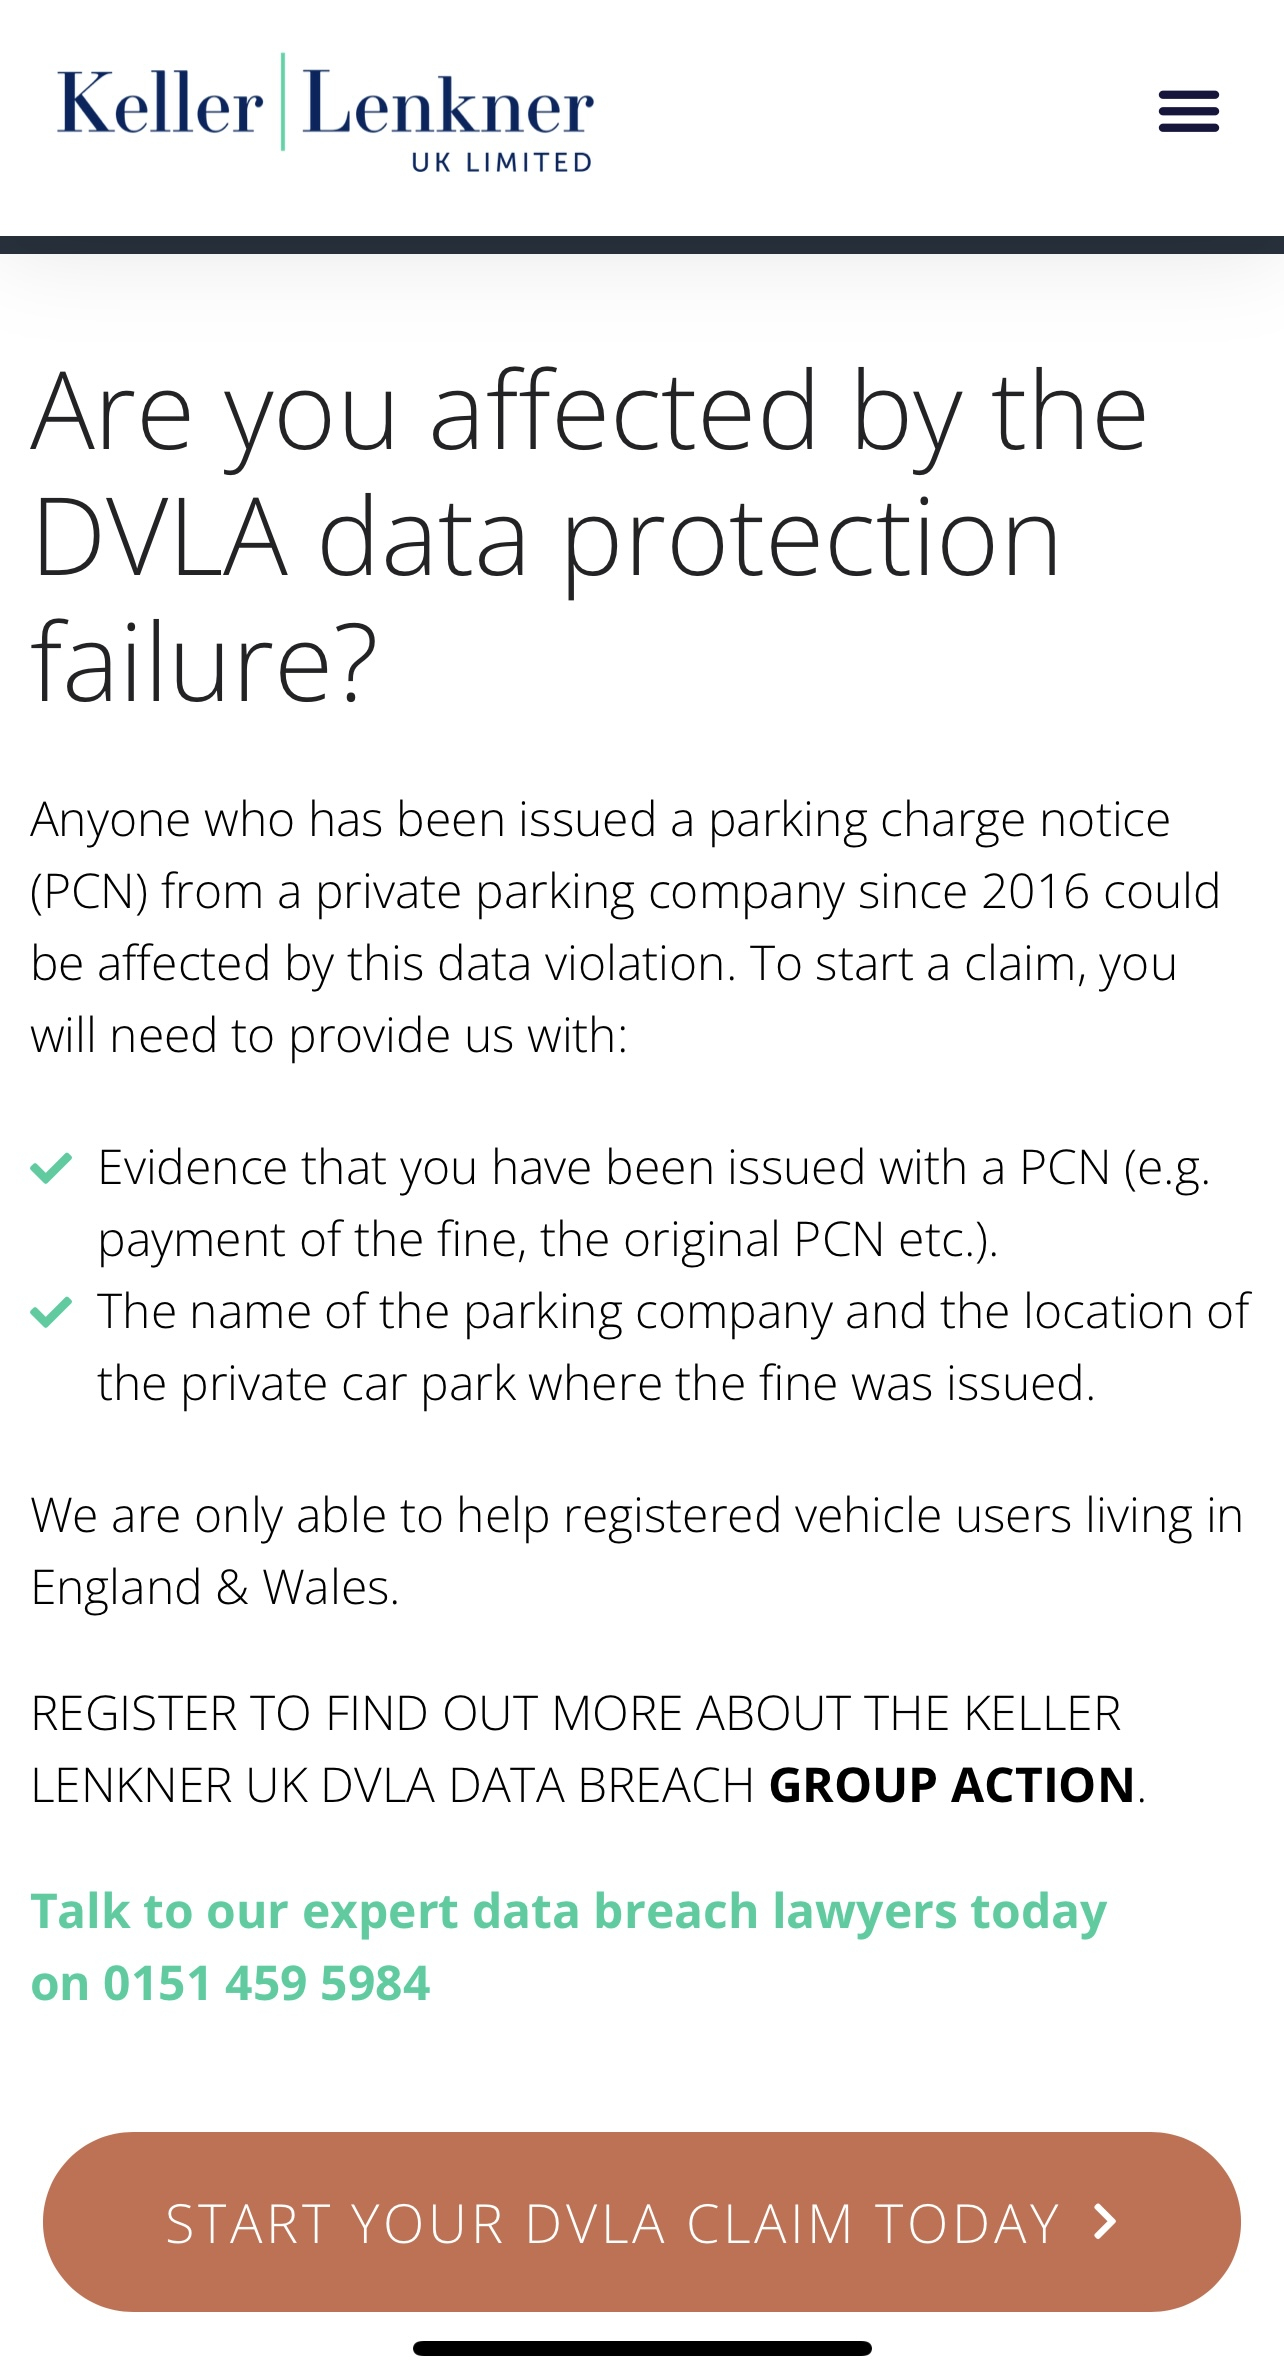
Task: Start your DVLA claim today button
Action: click(x=642, y=2222)
